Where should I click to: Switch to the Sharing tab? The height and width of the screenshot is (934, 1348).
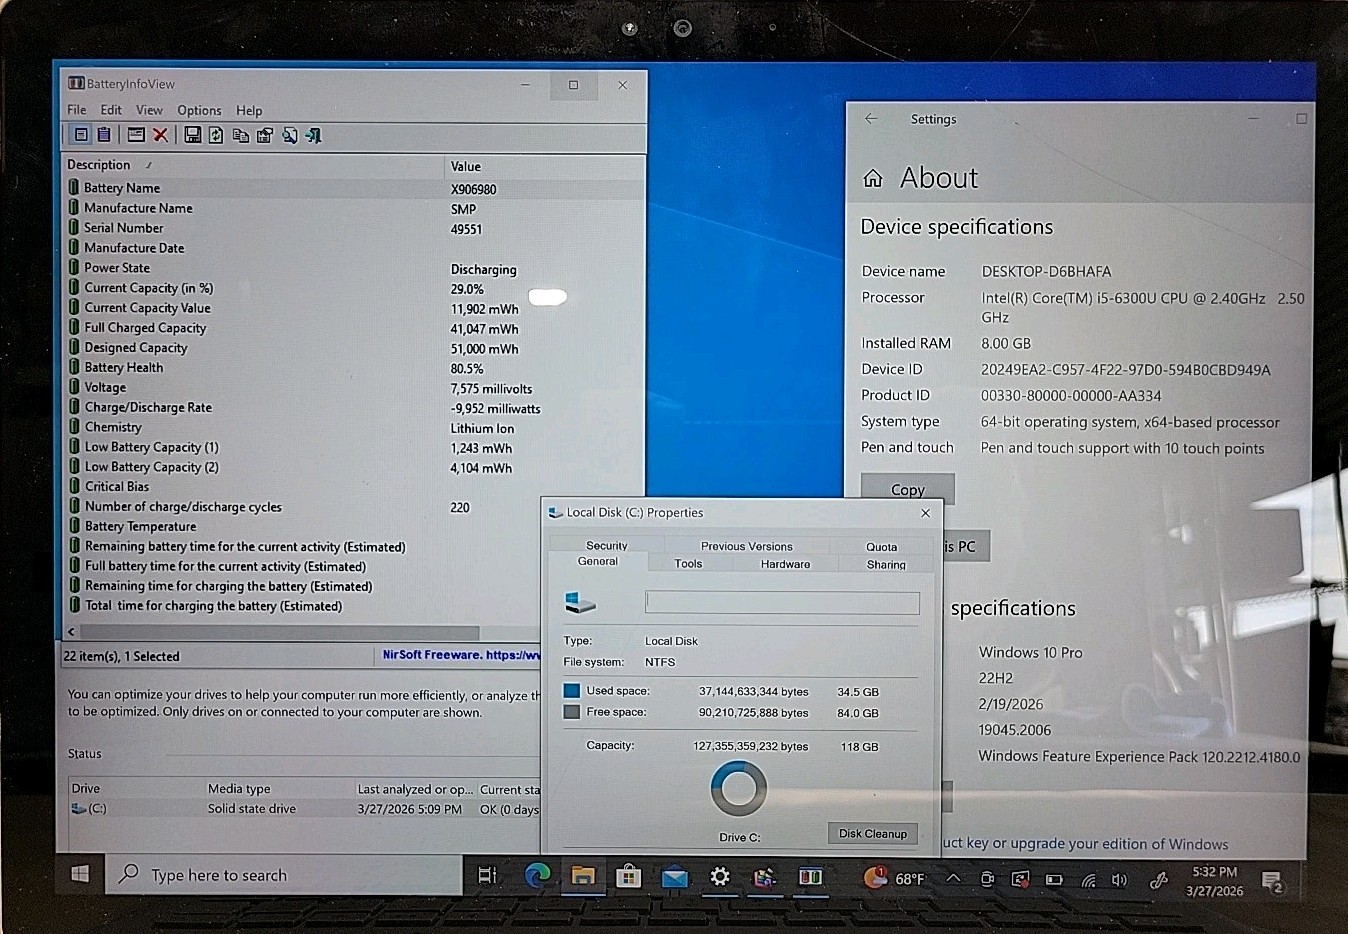(x=886, y=565)
